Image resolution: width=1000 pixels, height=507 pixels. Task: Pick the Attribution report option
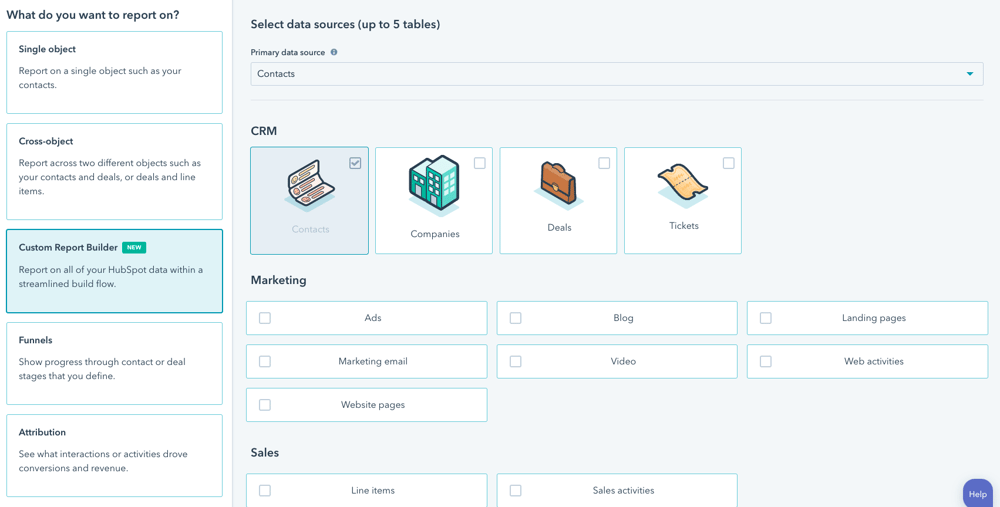point(115,455)
